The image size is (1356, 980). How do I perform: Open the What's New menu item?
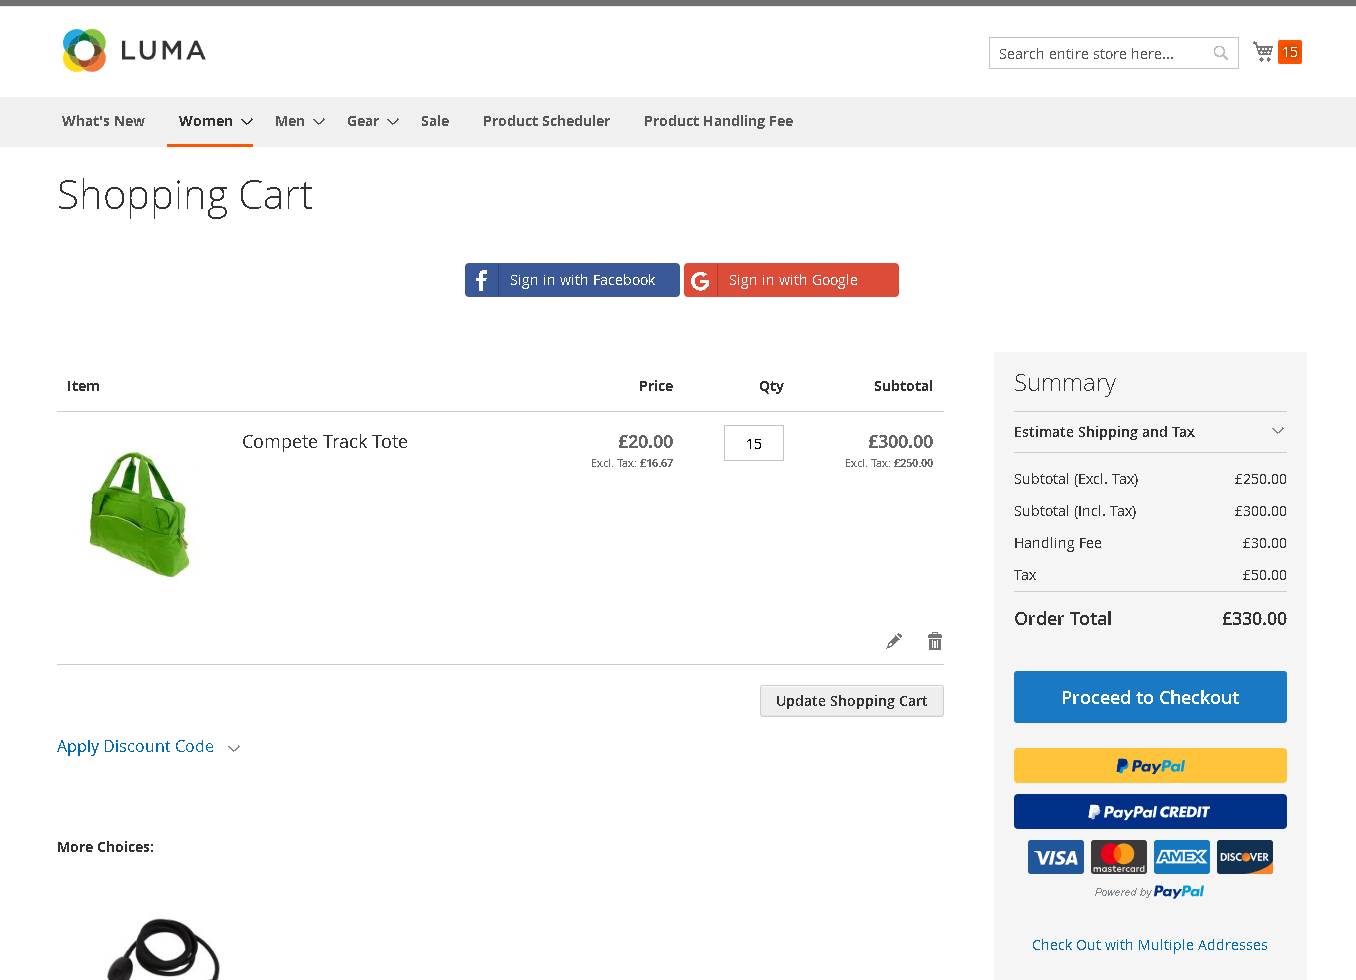point(103,121)
